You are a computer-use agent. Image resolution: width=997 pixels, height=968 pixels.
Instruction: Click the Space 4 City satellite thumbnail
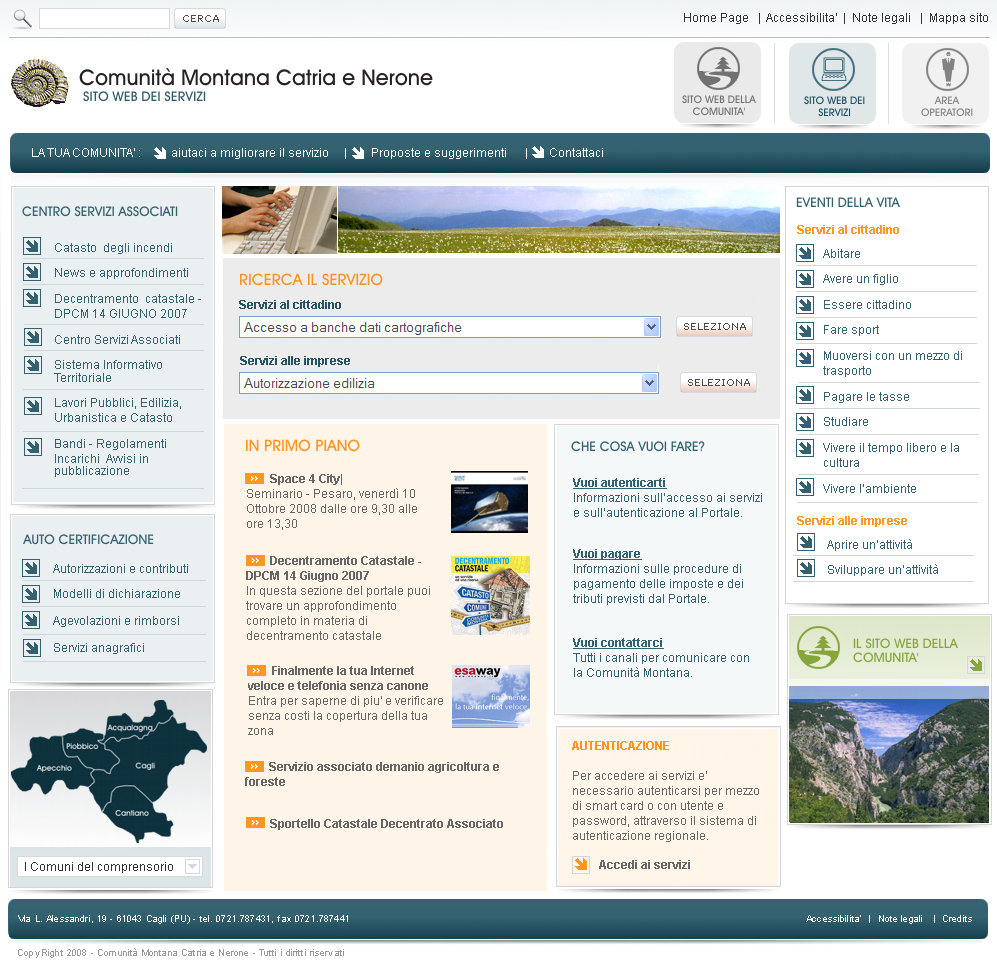pyautogui.click(x=490, y=502)
